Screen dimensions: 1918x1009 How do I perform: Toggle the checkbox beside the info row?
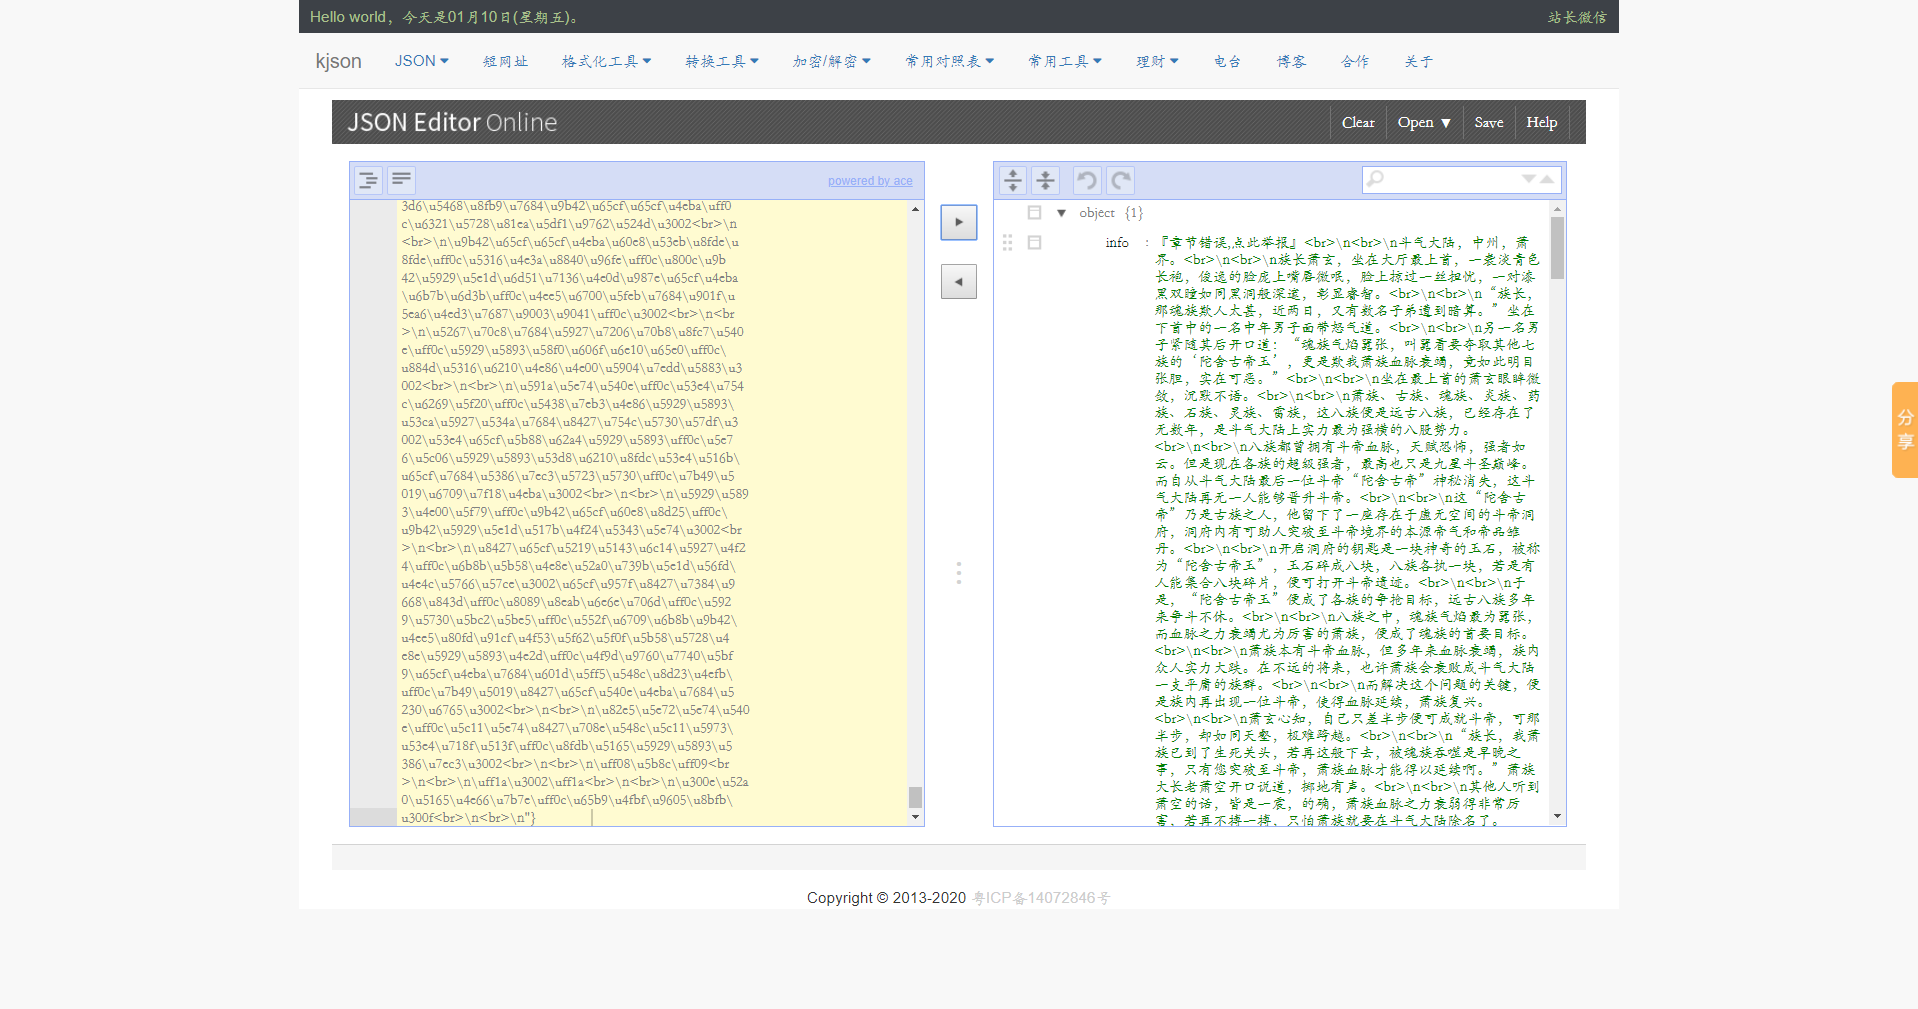(x=1035, y=243)
